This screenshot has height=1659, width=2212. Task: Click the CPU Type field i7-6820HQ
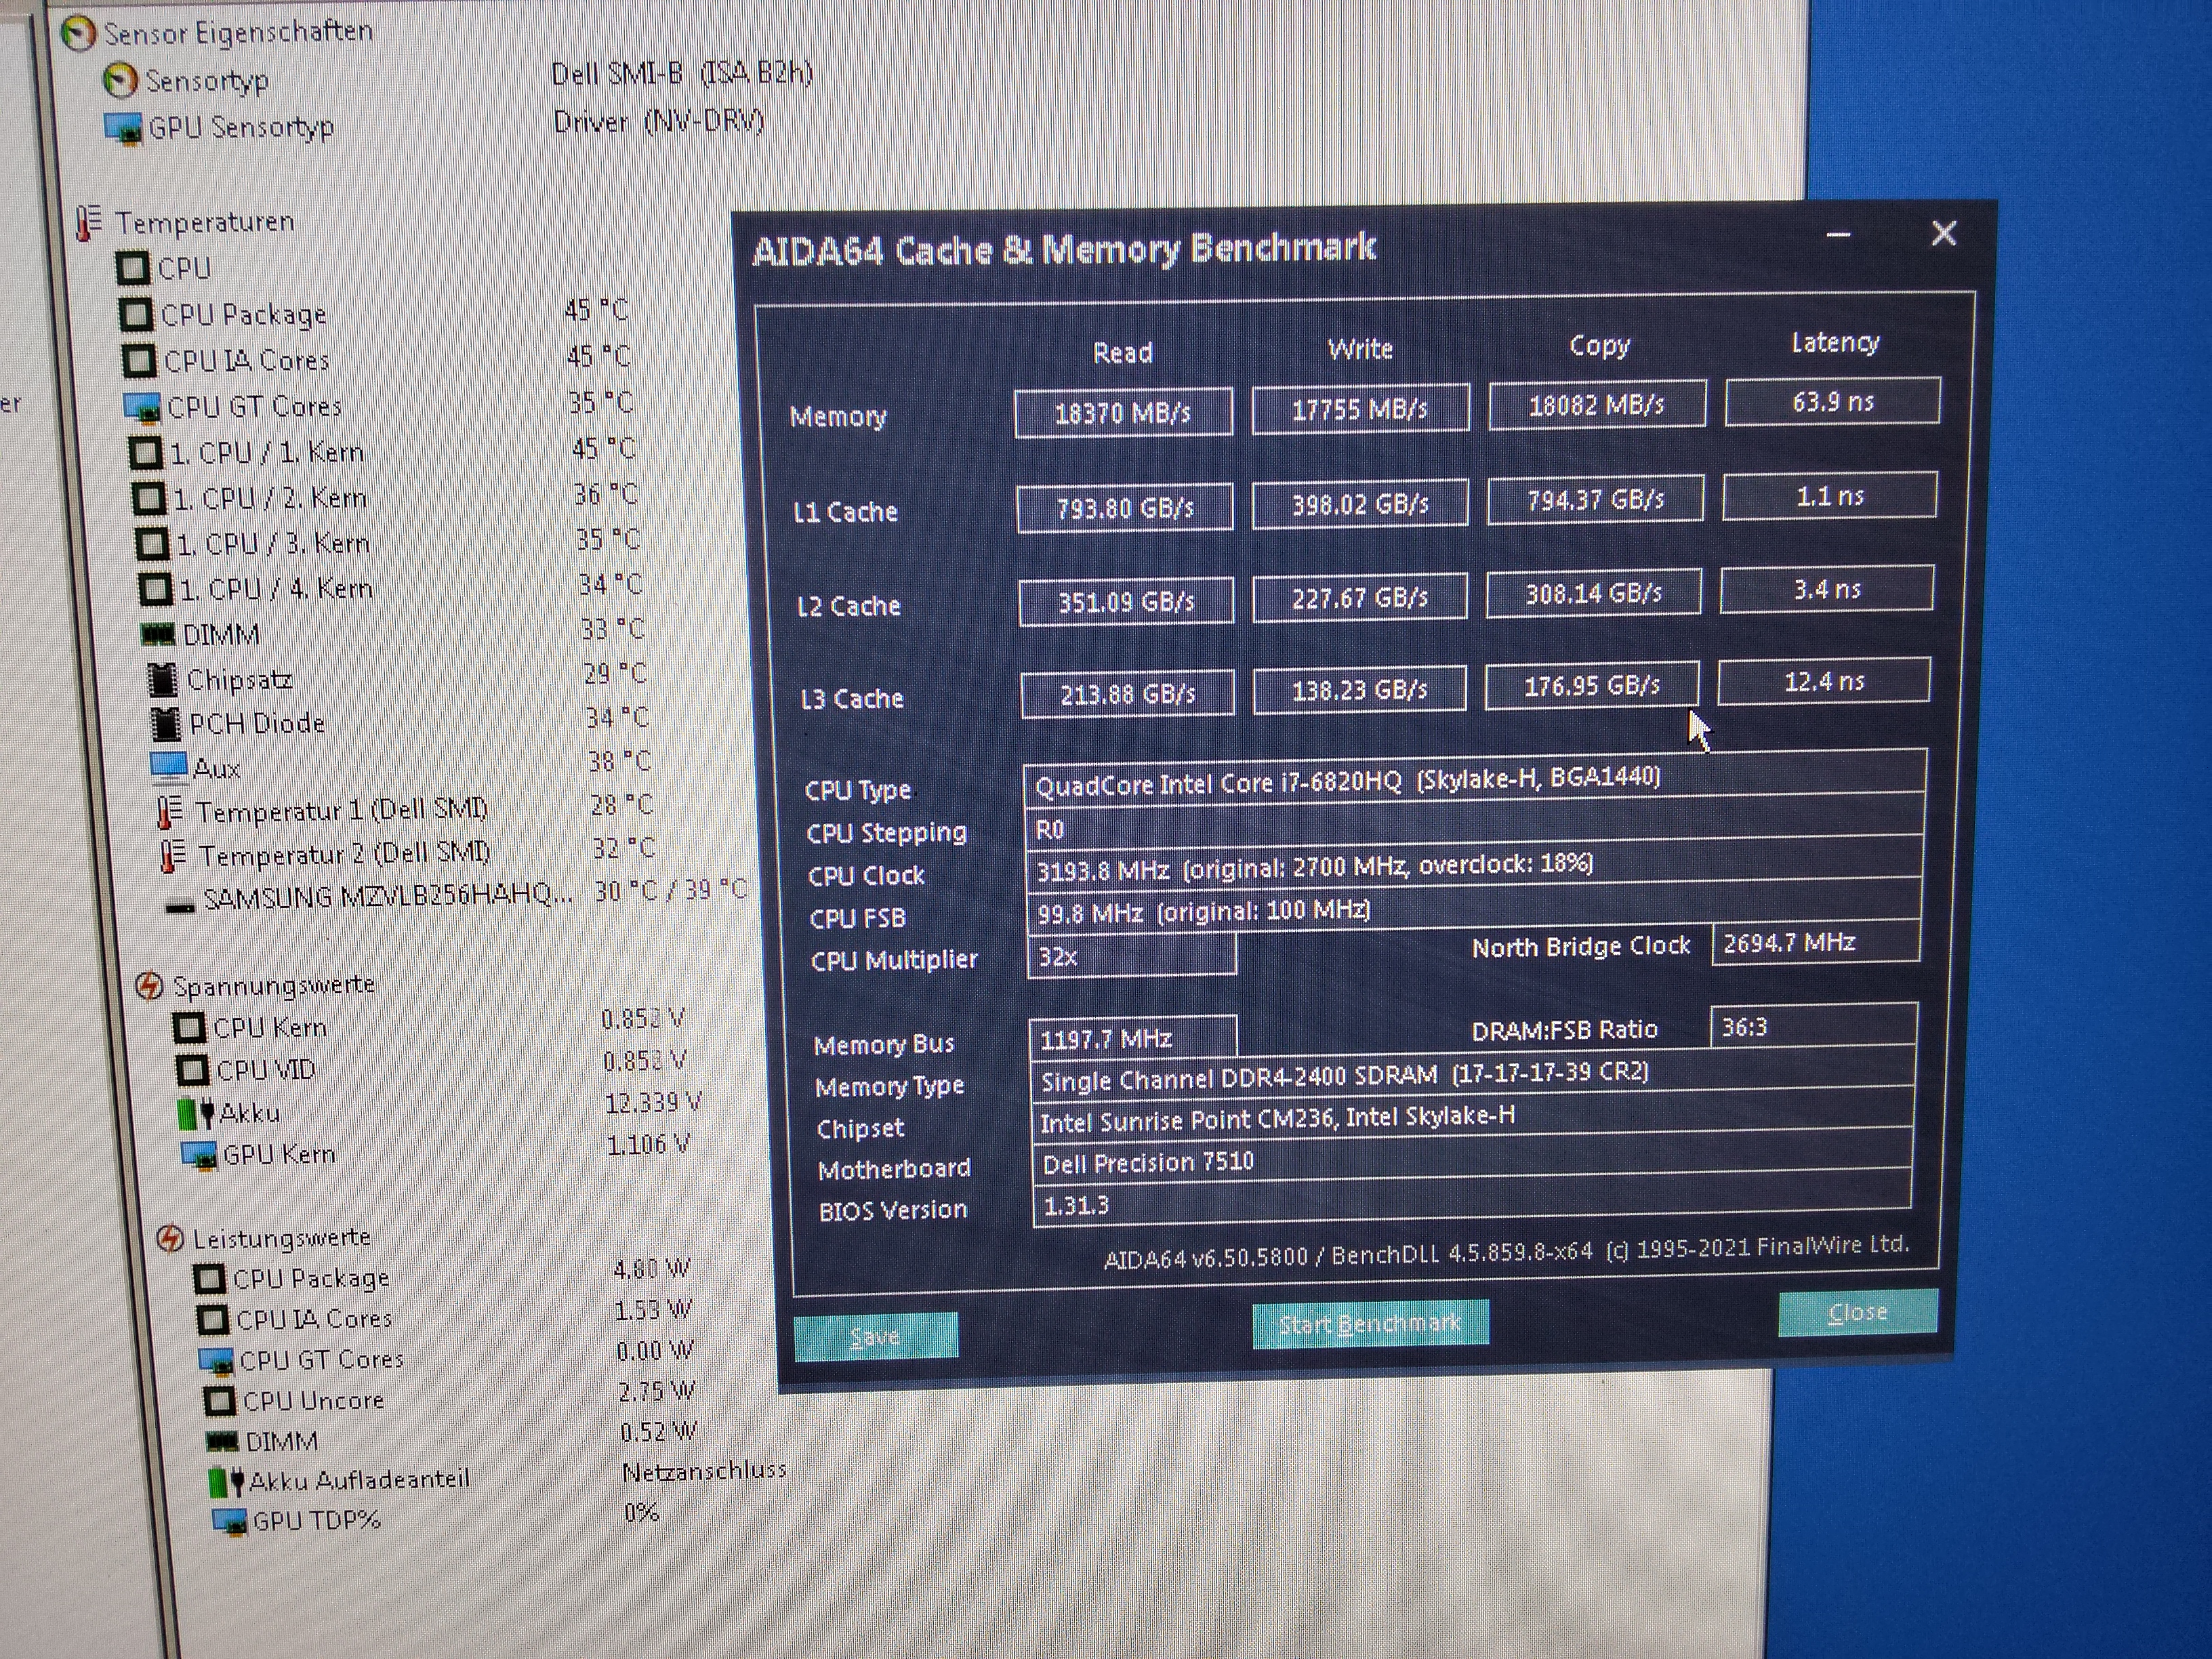[1475, 779]
